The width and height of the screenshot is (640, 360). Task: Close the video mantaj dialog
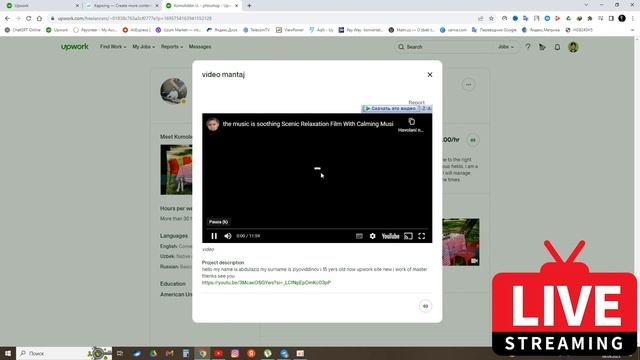(430, 75)
